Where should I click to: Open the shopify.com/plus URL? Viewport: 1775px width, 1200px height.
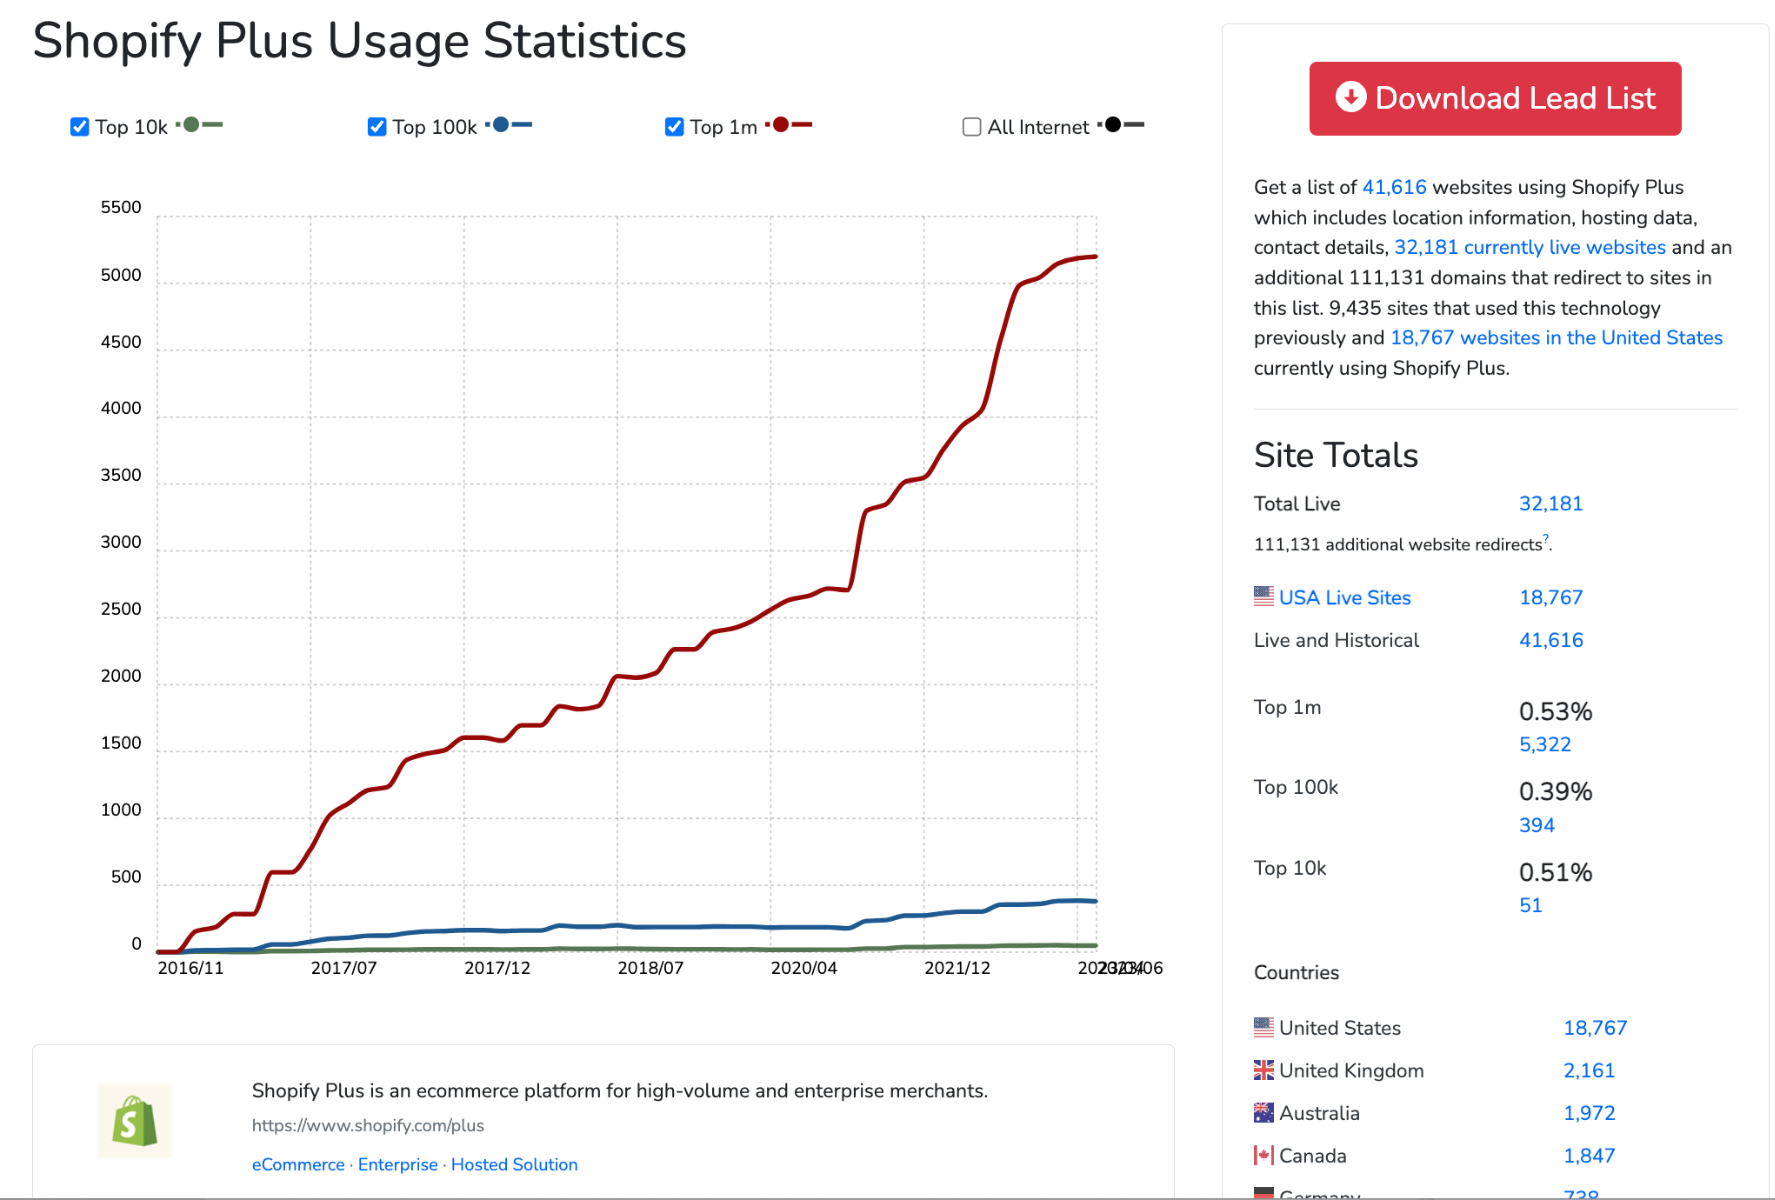pos(368,1126)
